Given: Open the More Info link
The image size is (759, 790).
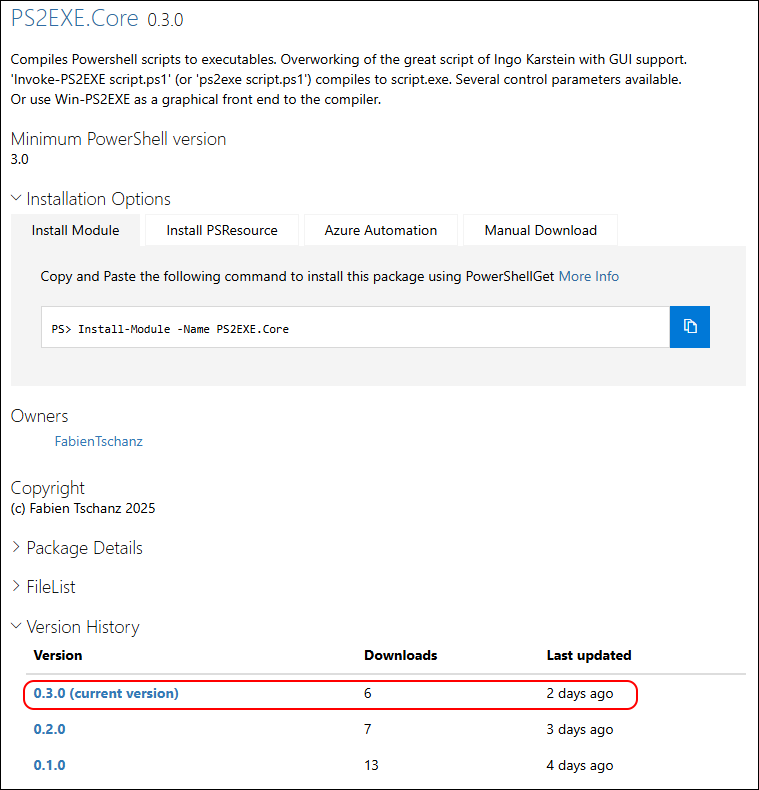Looking at the screenshot, I should [589, 276].
